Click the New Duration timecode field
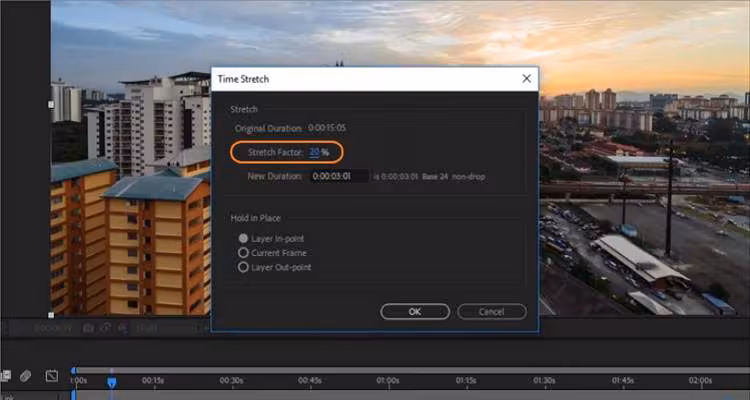The height and width of the screenshot is (400, 750). (339, 176)
